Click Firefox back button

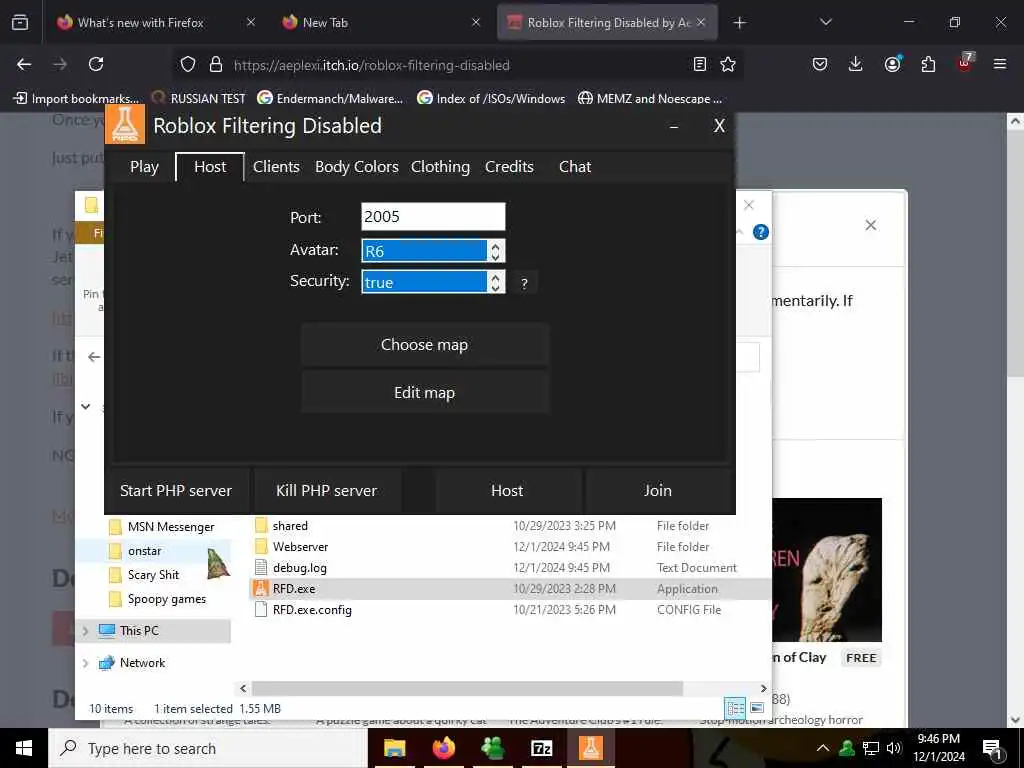tap(24, 64)
